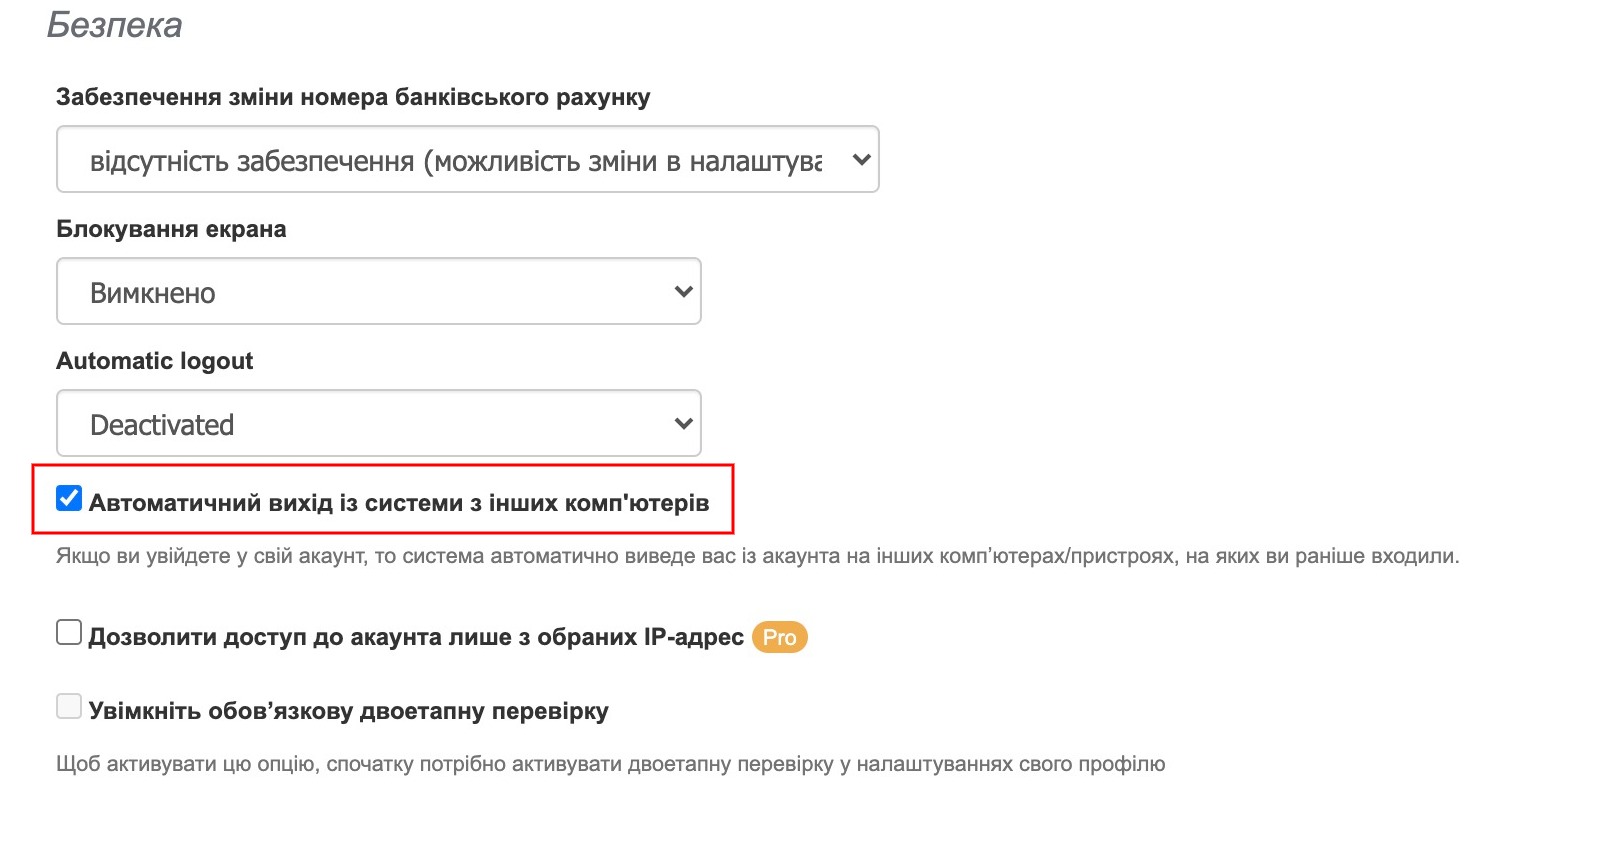Click the chevron on the bank account security dropdown
The height and width of the screenshot is (842, 1624).
[x=862, y=158]
